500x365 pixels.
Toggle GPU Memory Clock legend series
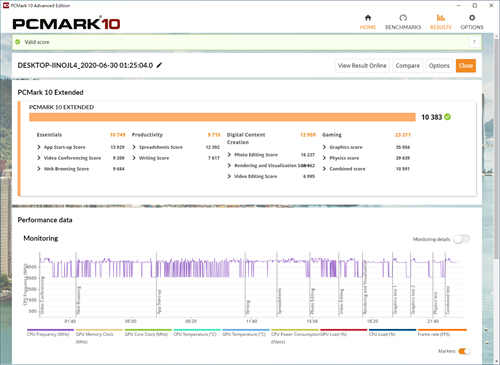click(99, 336)
